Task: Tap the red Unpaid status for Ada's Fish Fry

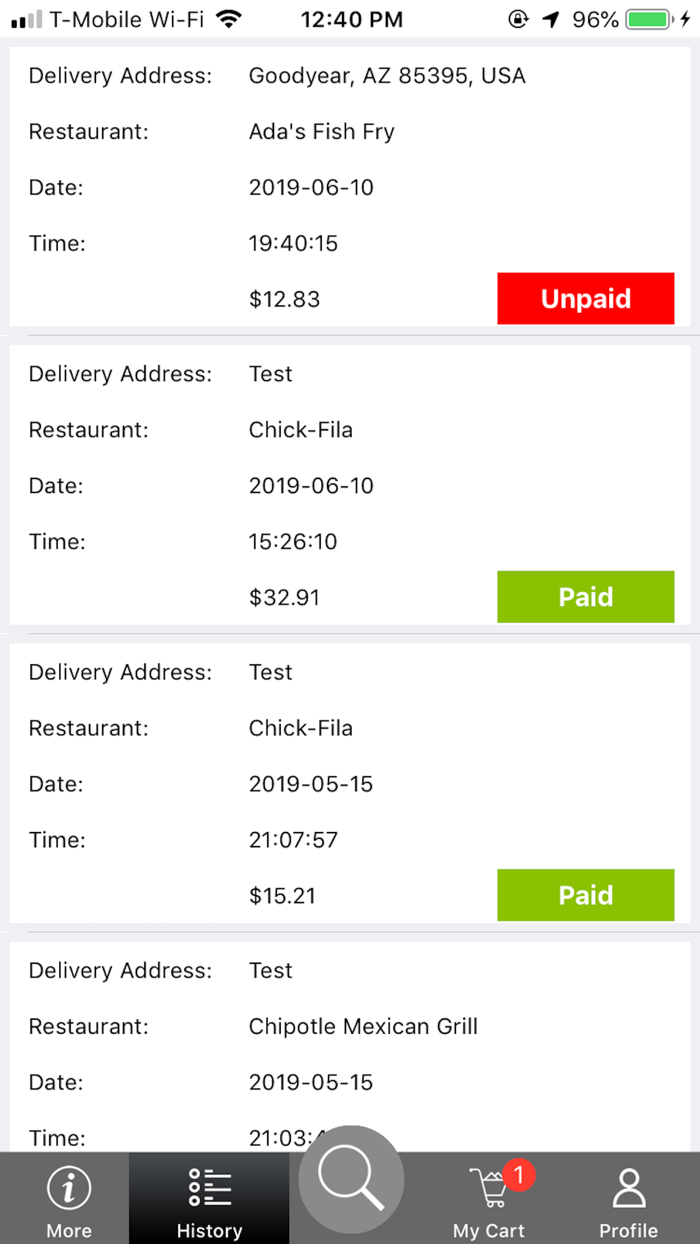Action: coord(586,298)
